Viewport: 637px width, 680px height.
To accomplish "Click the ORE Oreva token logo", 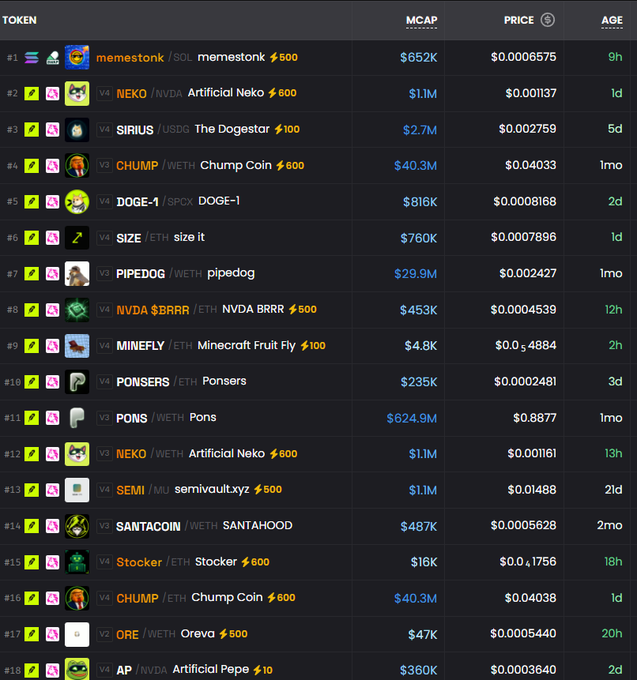I will tap(77, 634).
